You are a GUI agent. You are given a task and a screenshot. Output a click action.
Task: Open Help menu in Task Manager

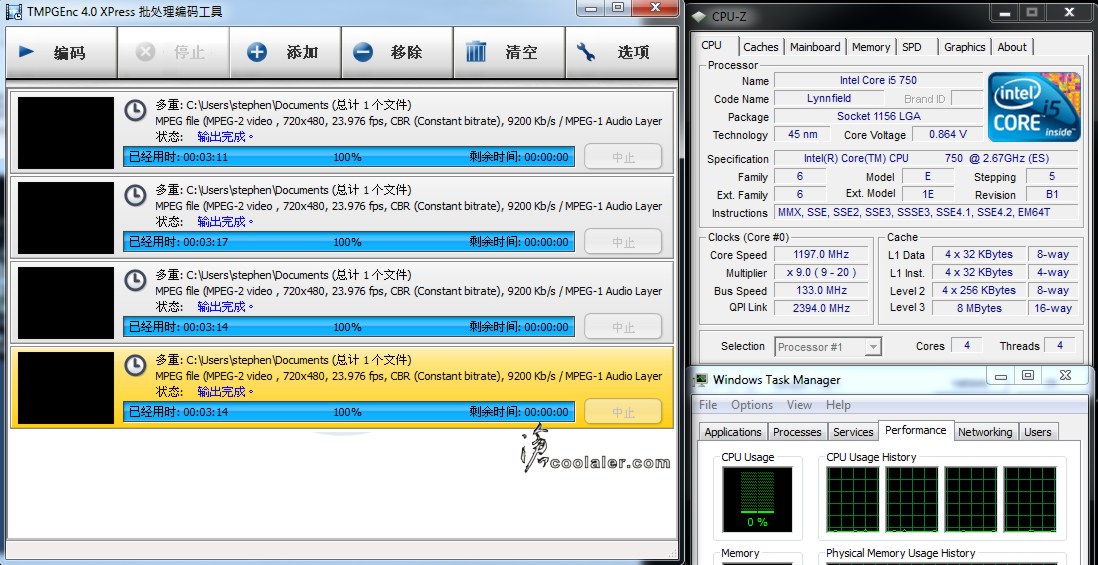pos(838,405)
